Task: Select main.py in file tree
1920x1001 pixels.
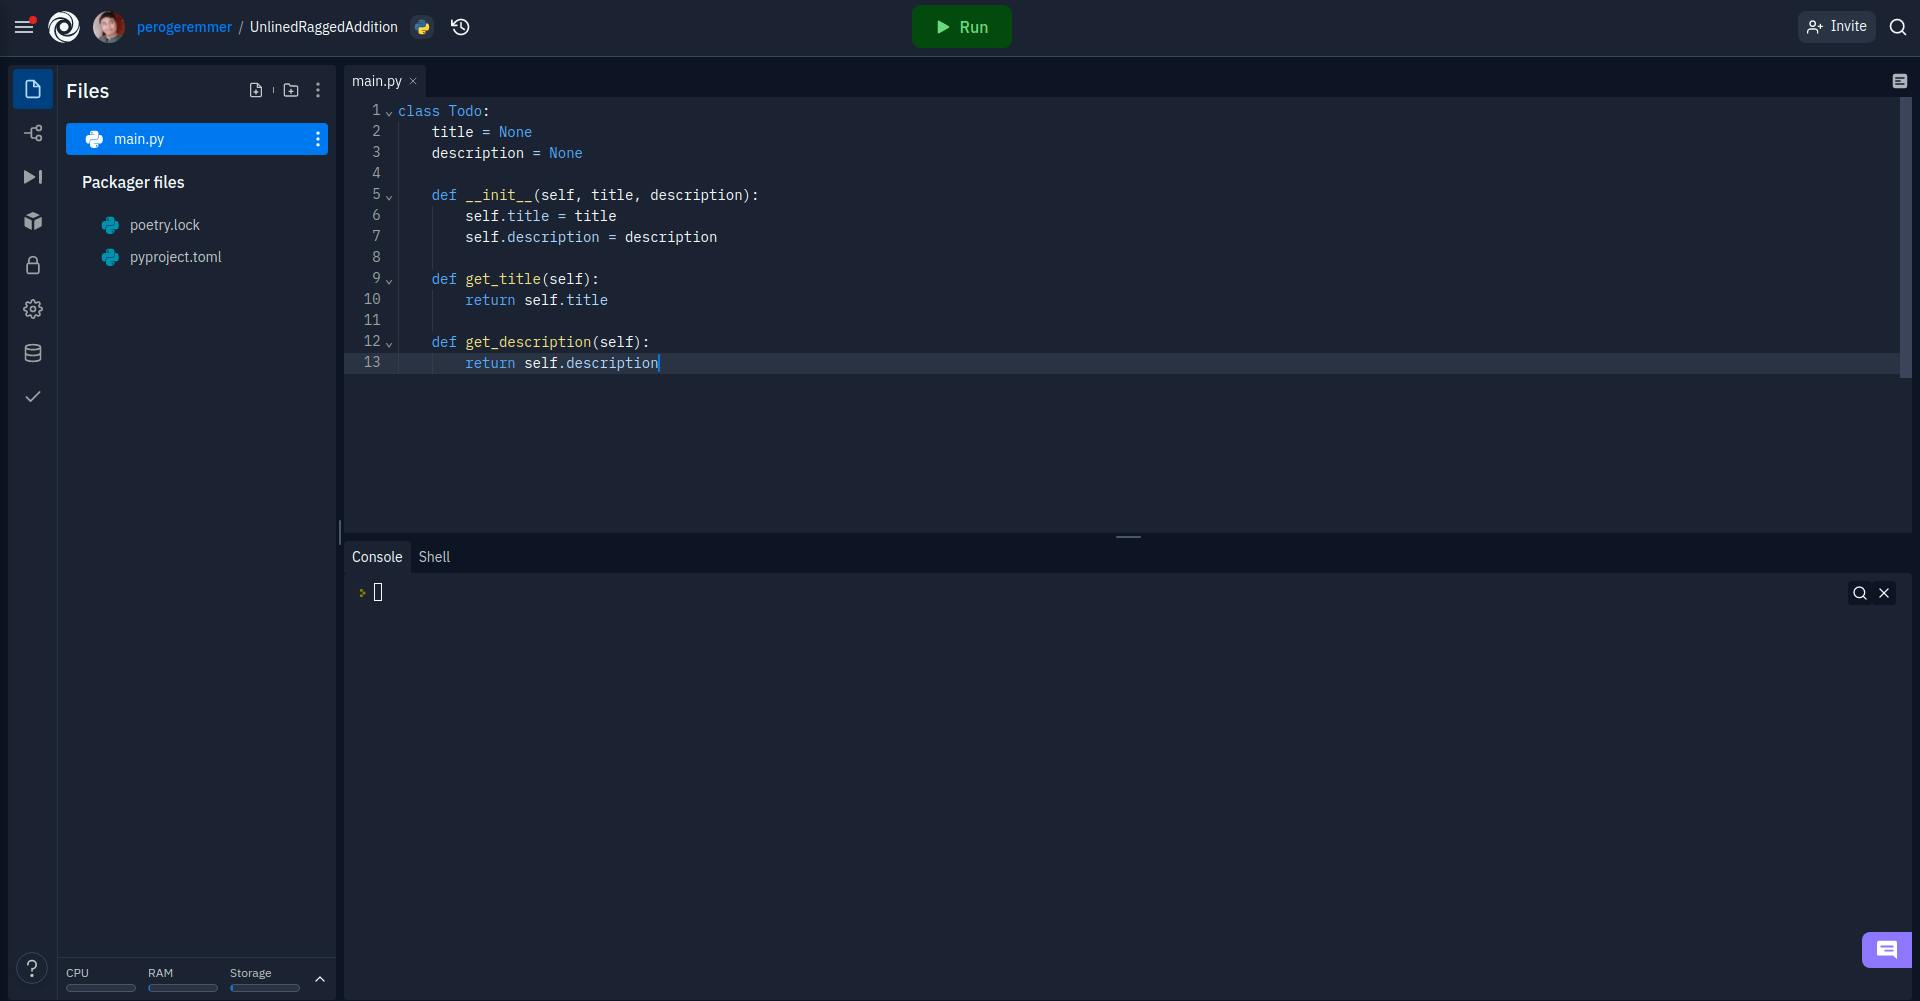Action: pyautogui.click(x=197, y=139)
